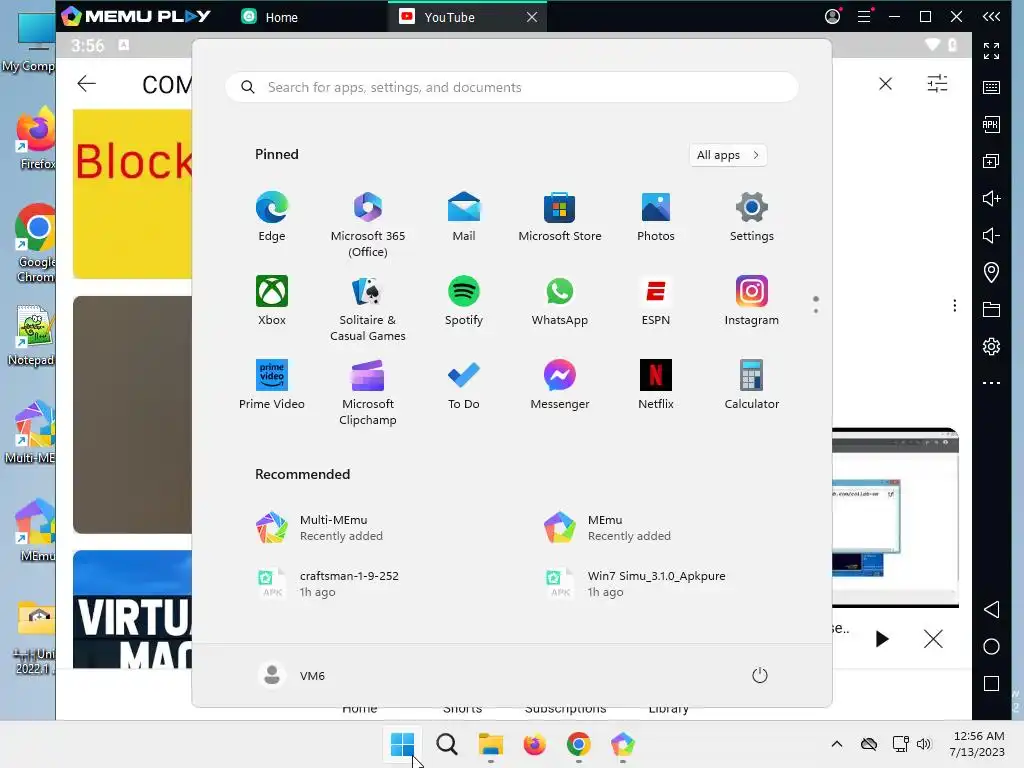
Task: Open Google Chrome from taskbar
Action: pos(579,744)
